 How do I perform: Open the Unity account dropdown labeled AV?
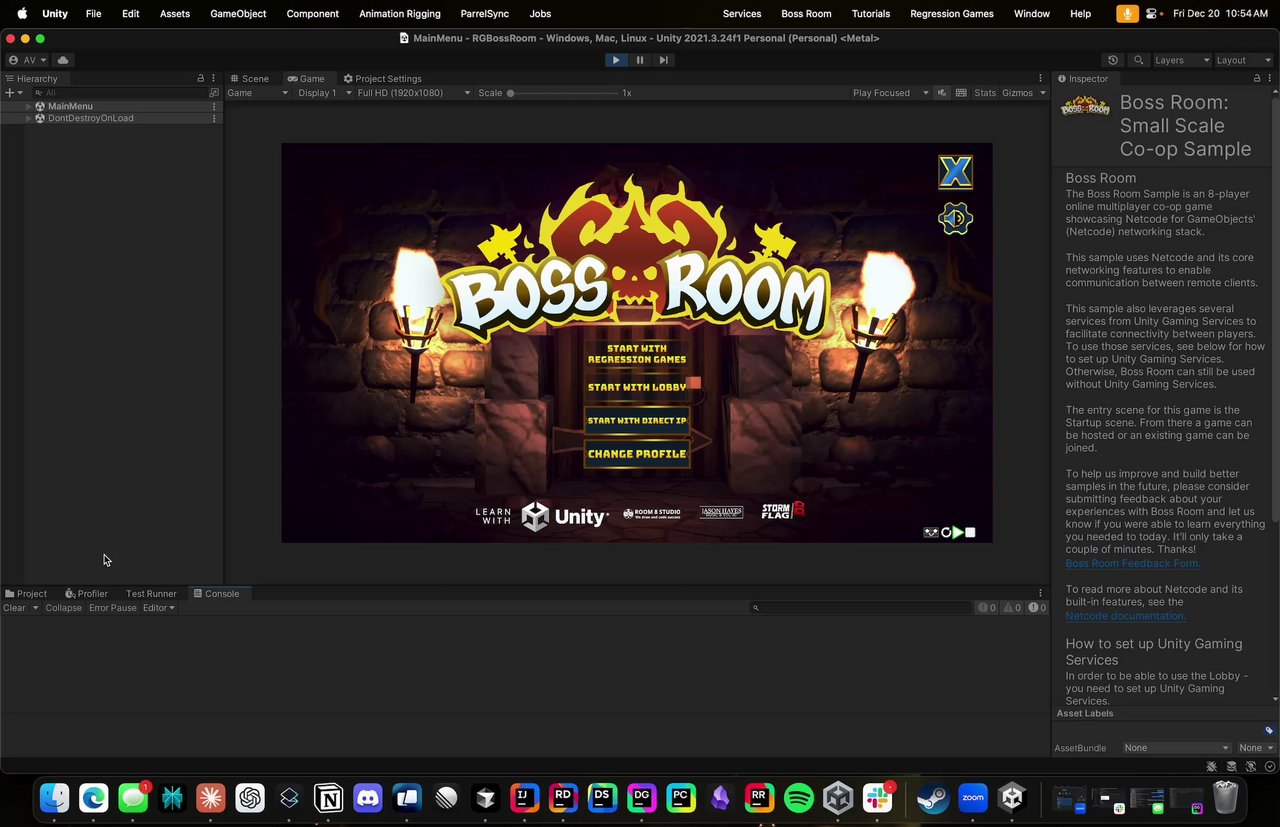coord(28,60)
